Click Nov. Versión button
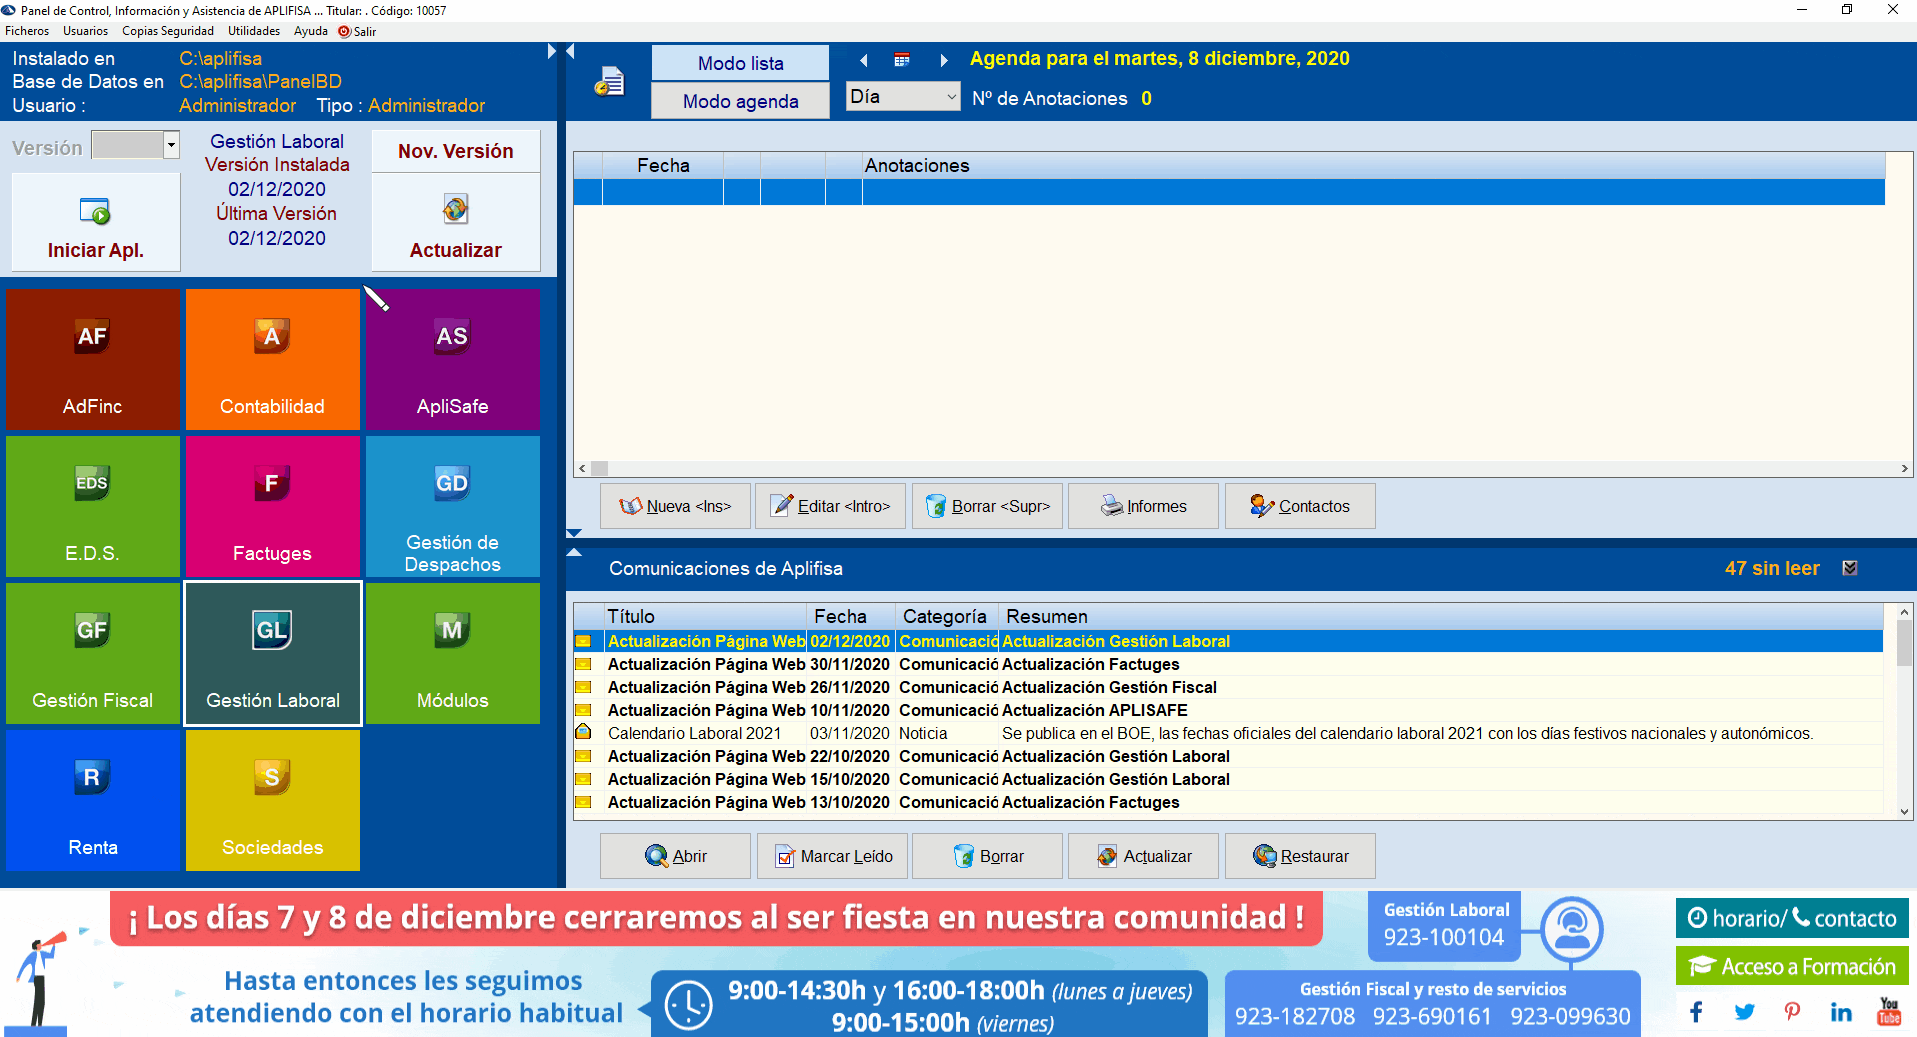 tap(455, 151)
